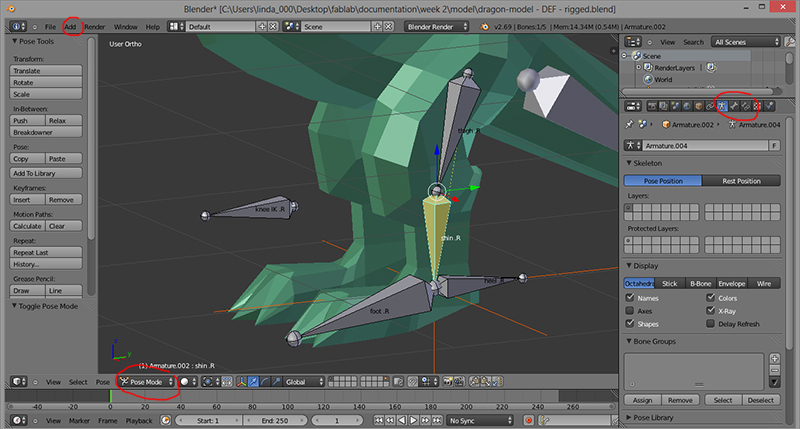Click the Breakdowner button
800x429 pixels.
46,132
